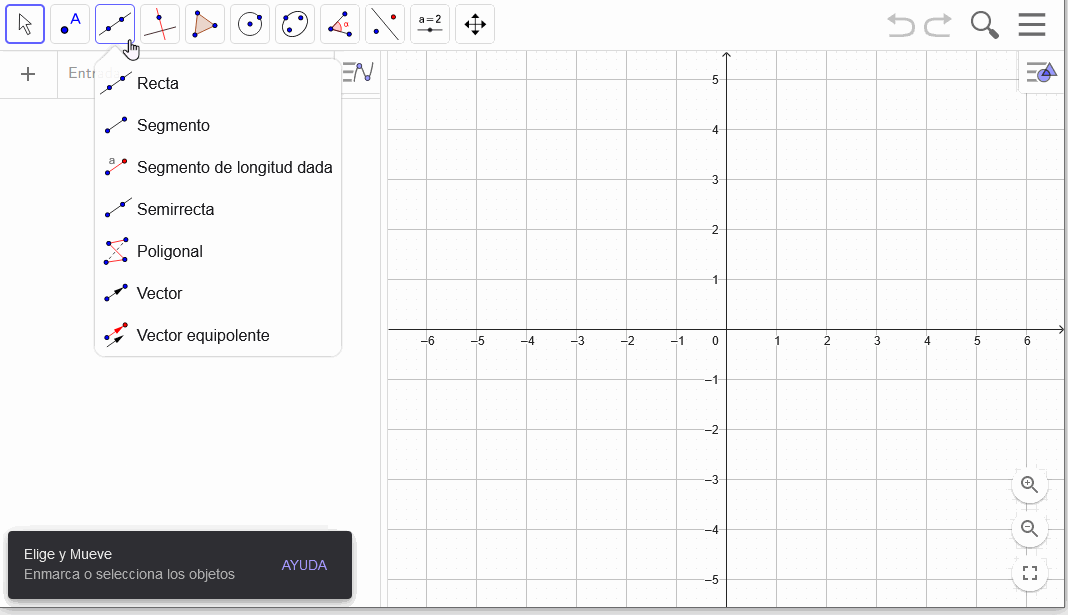Choose Recta from the tool menu
Viewport: 1068px width, 615px height.
pyautogui.click(x=218, y=84)
